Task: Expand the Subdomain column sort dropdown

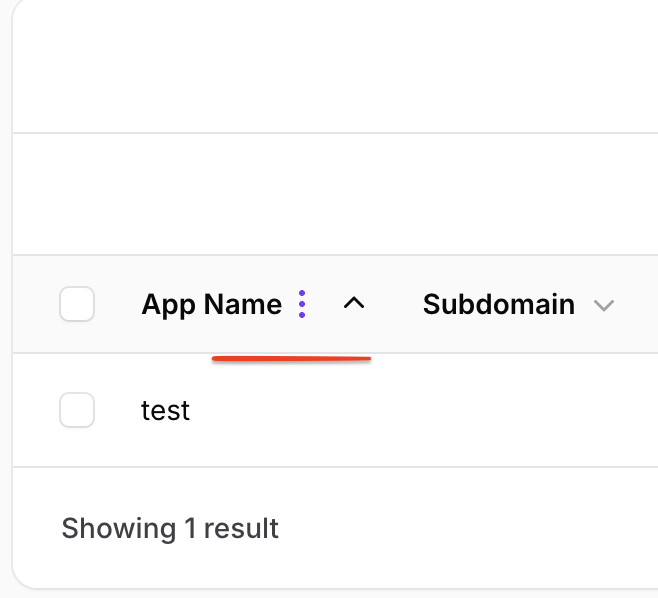Action: pos(603,305)
